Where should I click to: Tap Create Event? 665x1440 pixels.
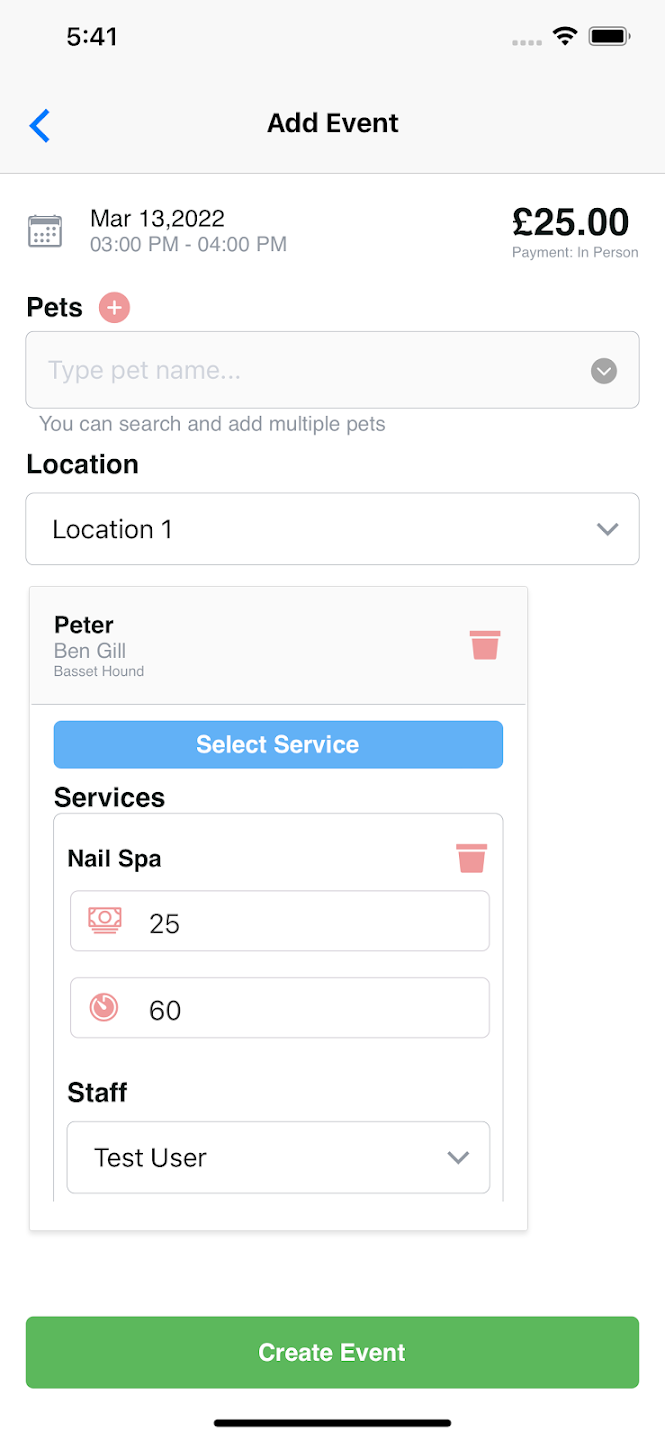(x=332, y=1352)
